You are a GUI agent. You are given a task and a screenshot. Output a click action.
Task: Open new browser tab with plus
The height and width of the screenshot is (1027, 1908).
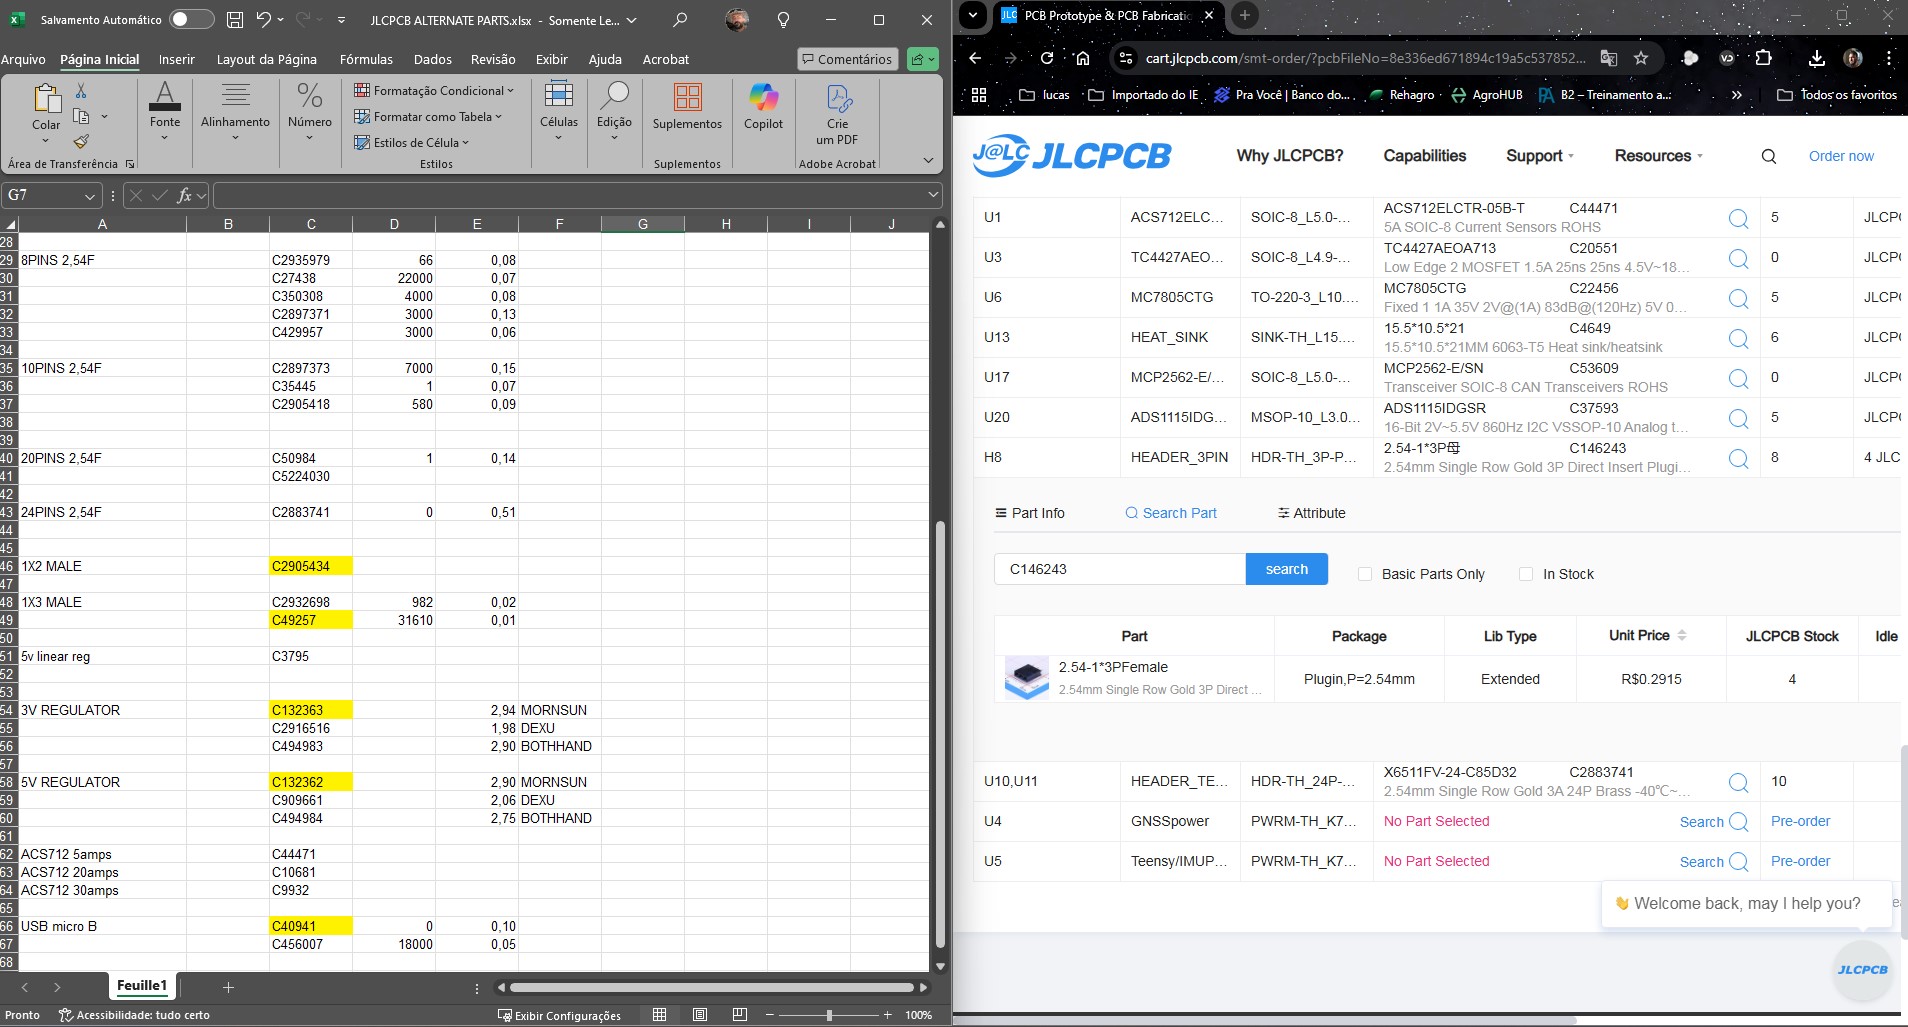1245,15
